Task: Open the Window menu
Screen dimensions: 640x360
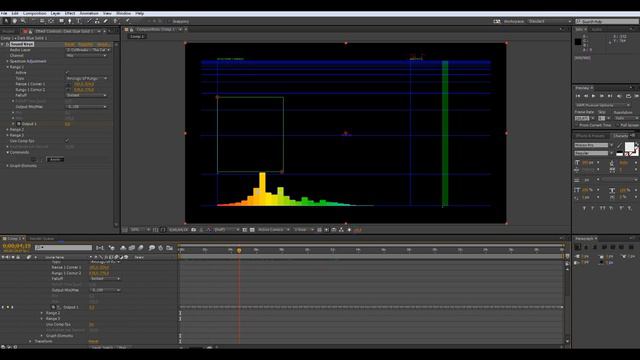Action: pos(123,13)
